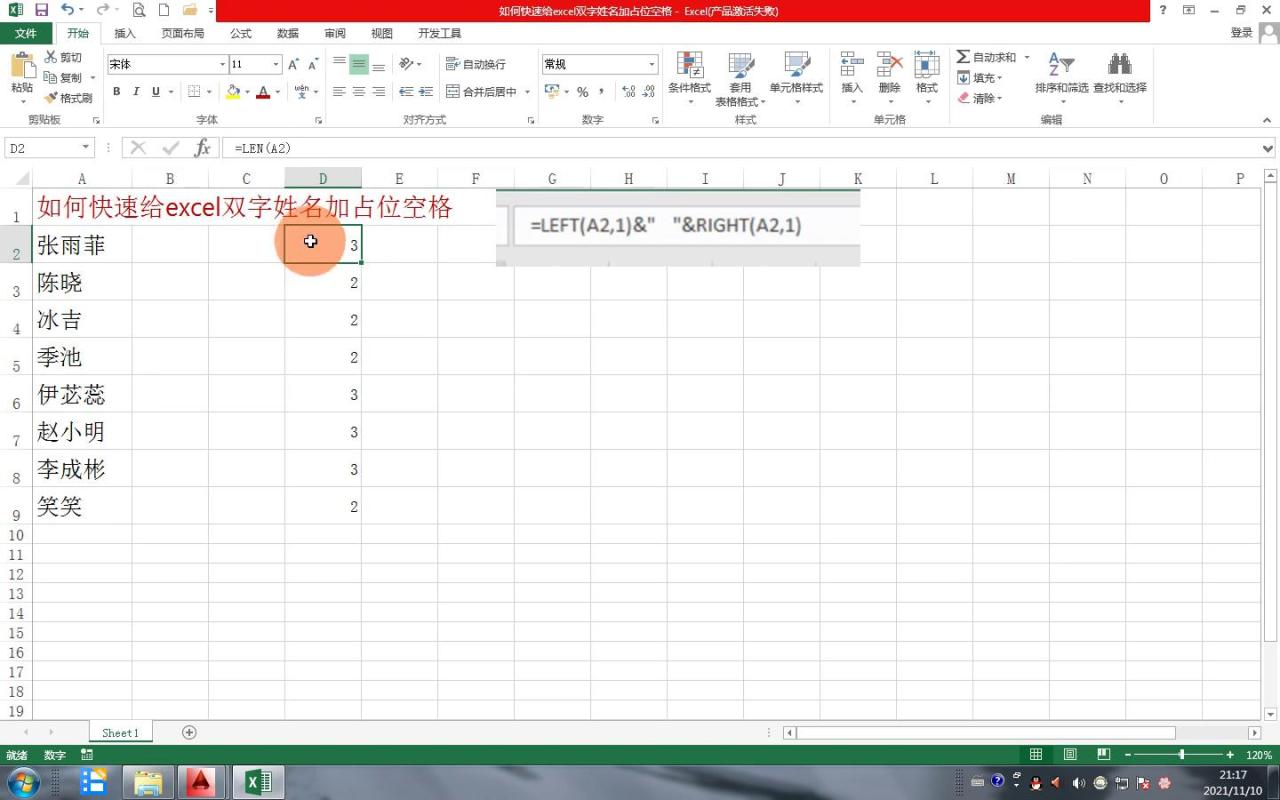The image size is (1280, 800).
Task: Open 套用表格格式 table styles
Action: click(x=740, y=79)
